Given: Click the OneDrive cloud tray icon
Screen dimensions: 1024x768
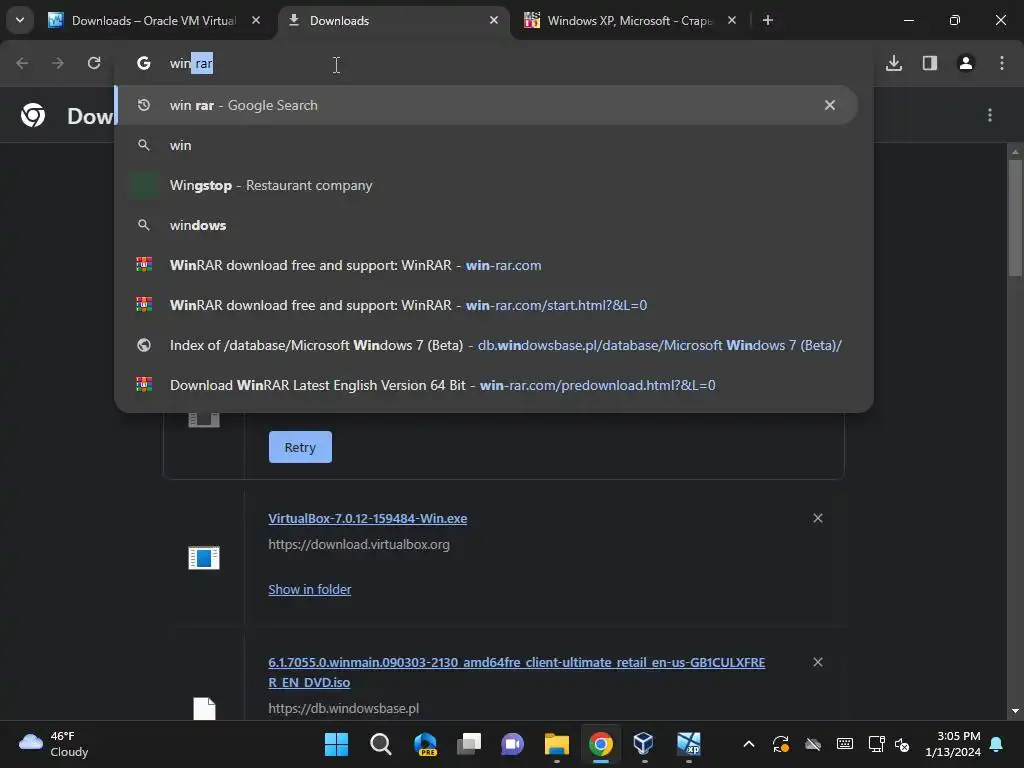Looking at the screenshot, I should coord(813,744).
